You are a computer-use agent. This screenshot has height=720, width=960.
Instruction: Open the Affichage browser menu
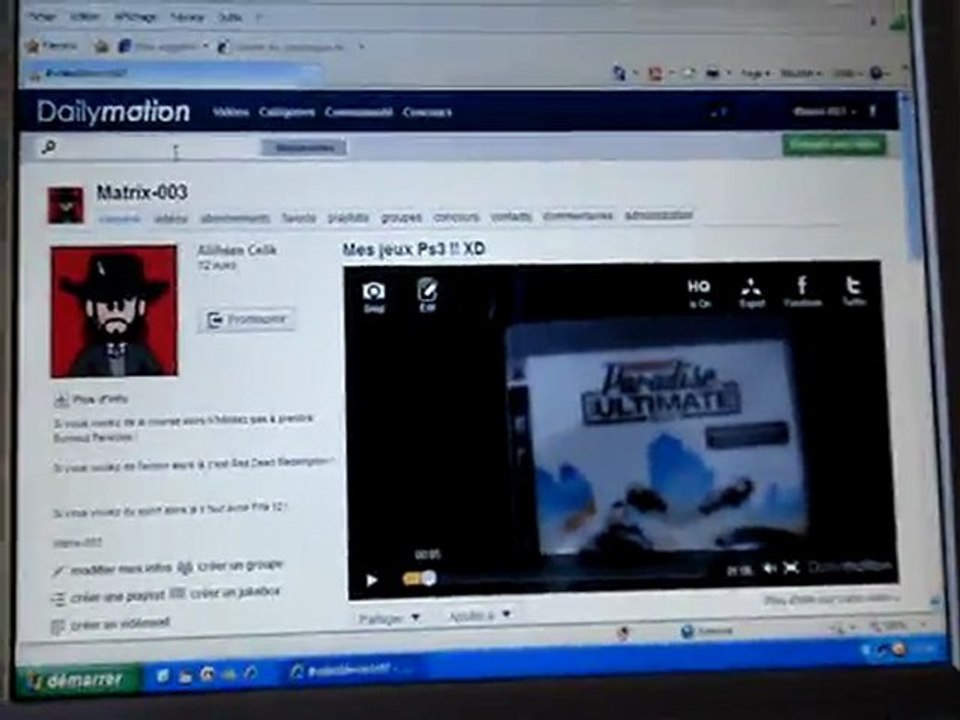pyautogui.click(x=135, y=17)
